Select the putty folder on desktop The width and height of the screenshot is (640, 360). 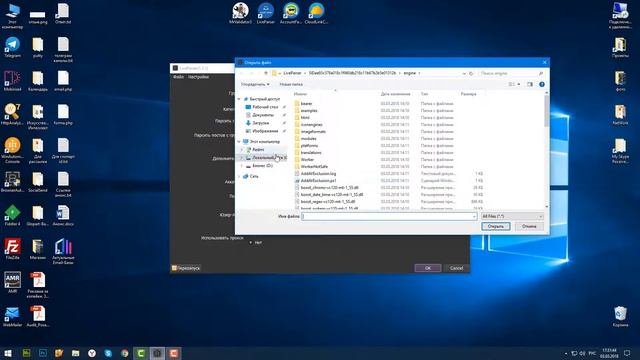38,47
